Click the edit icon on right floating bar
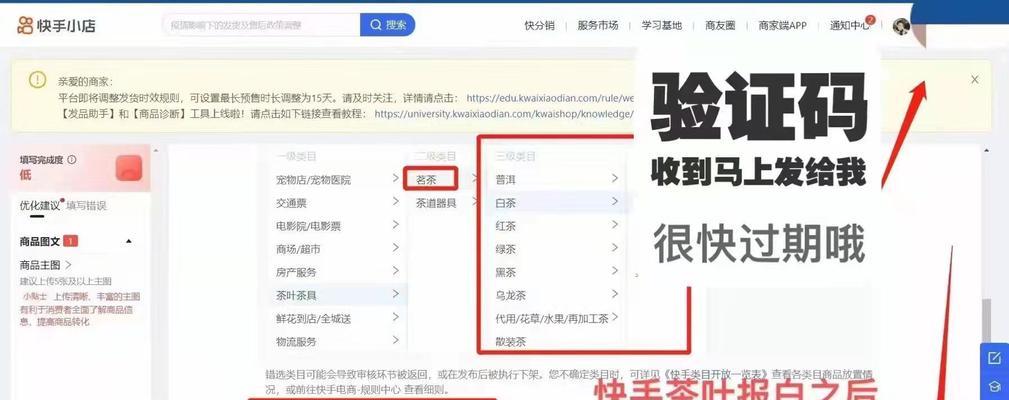 994,358
